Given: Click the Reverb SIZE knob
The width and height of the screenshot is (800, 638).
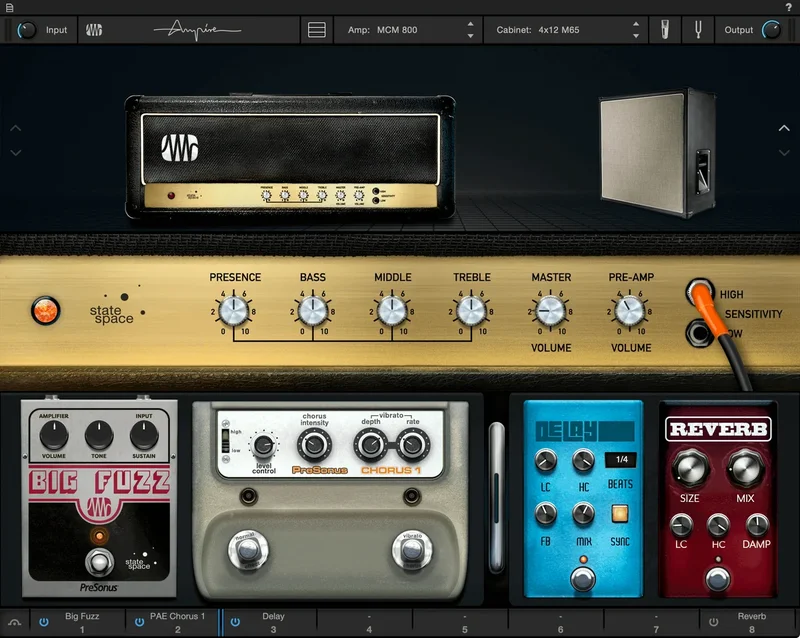Looking at the screenshot, I should (x=690, y=469).
